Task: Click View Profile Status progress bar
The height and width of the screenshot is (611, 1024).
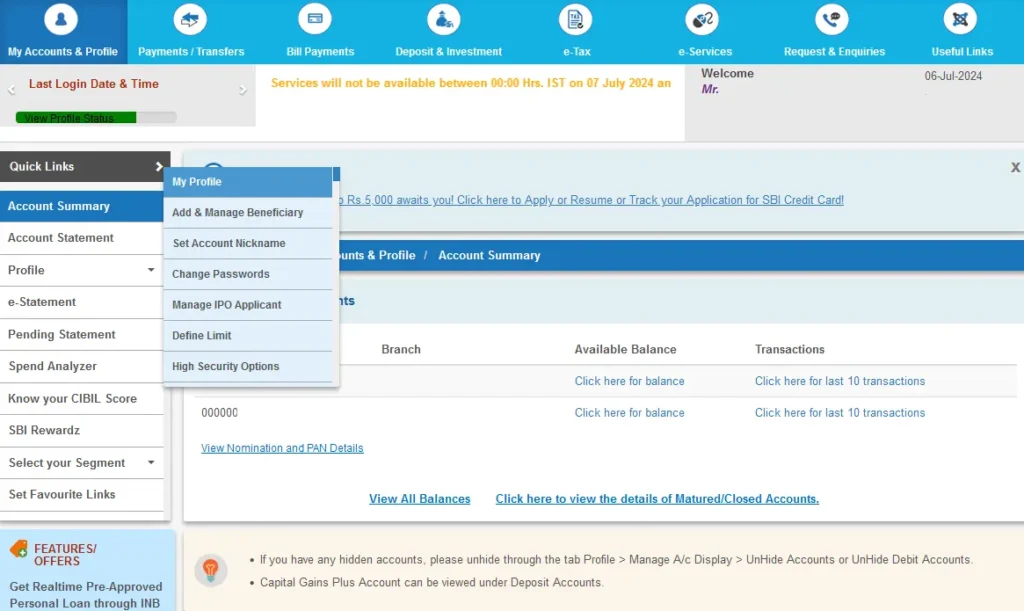Action: coord(96,118)
